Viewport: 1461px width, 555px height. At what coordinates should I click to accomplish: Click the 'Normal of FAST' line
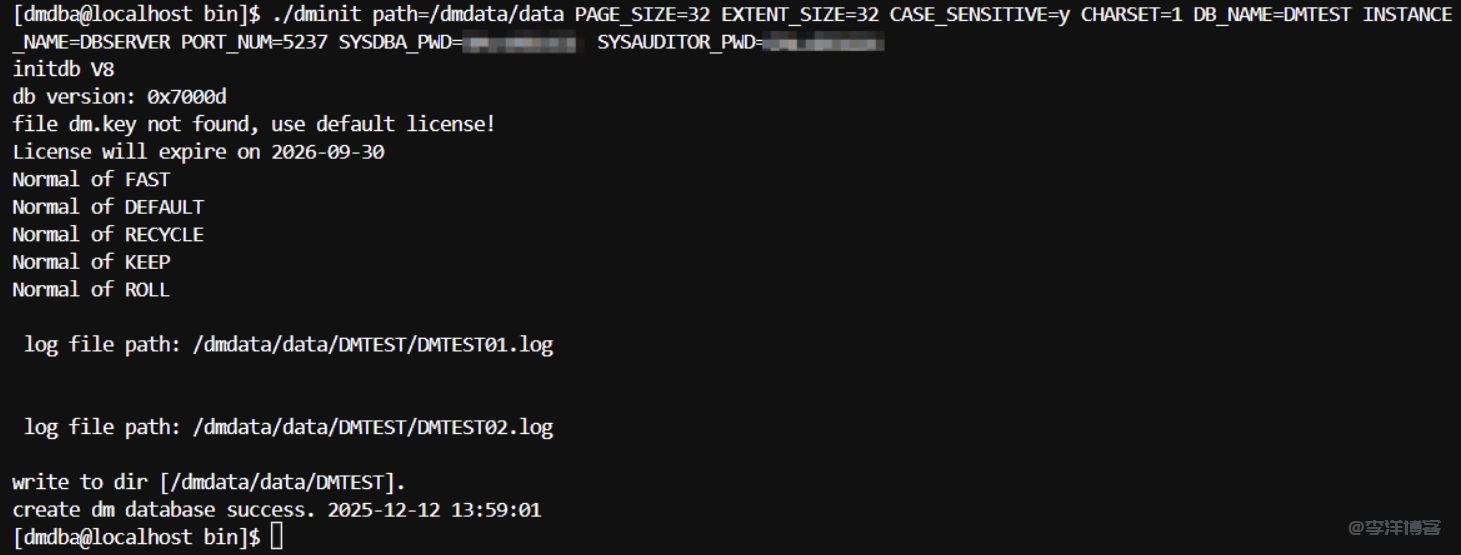(91, 180)
